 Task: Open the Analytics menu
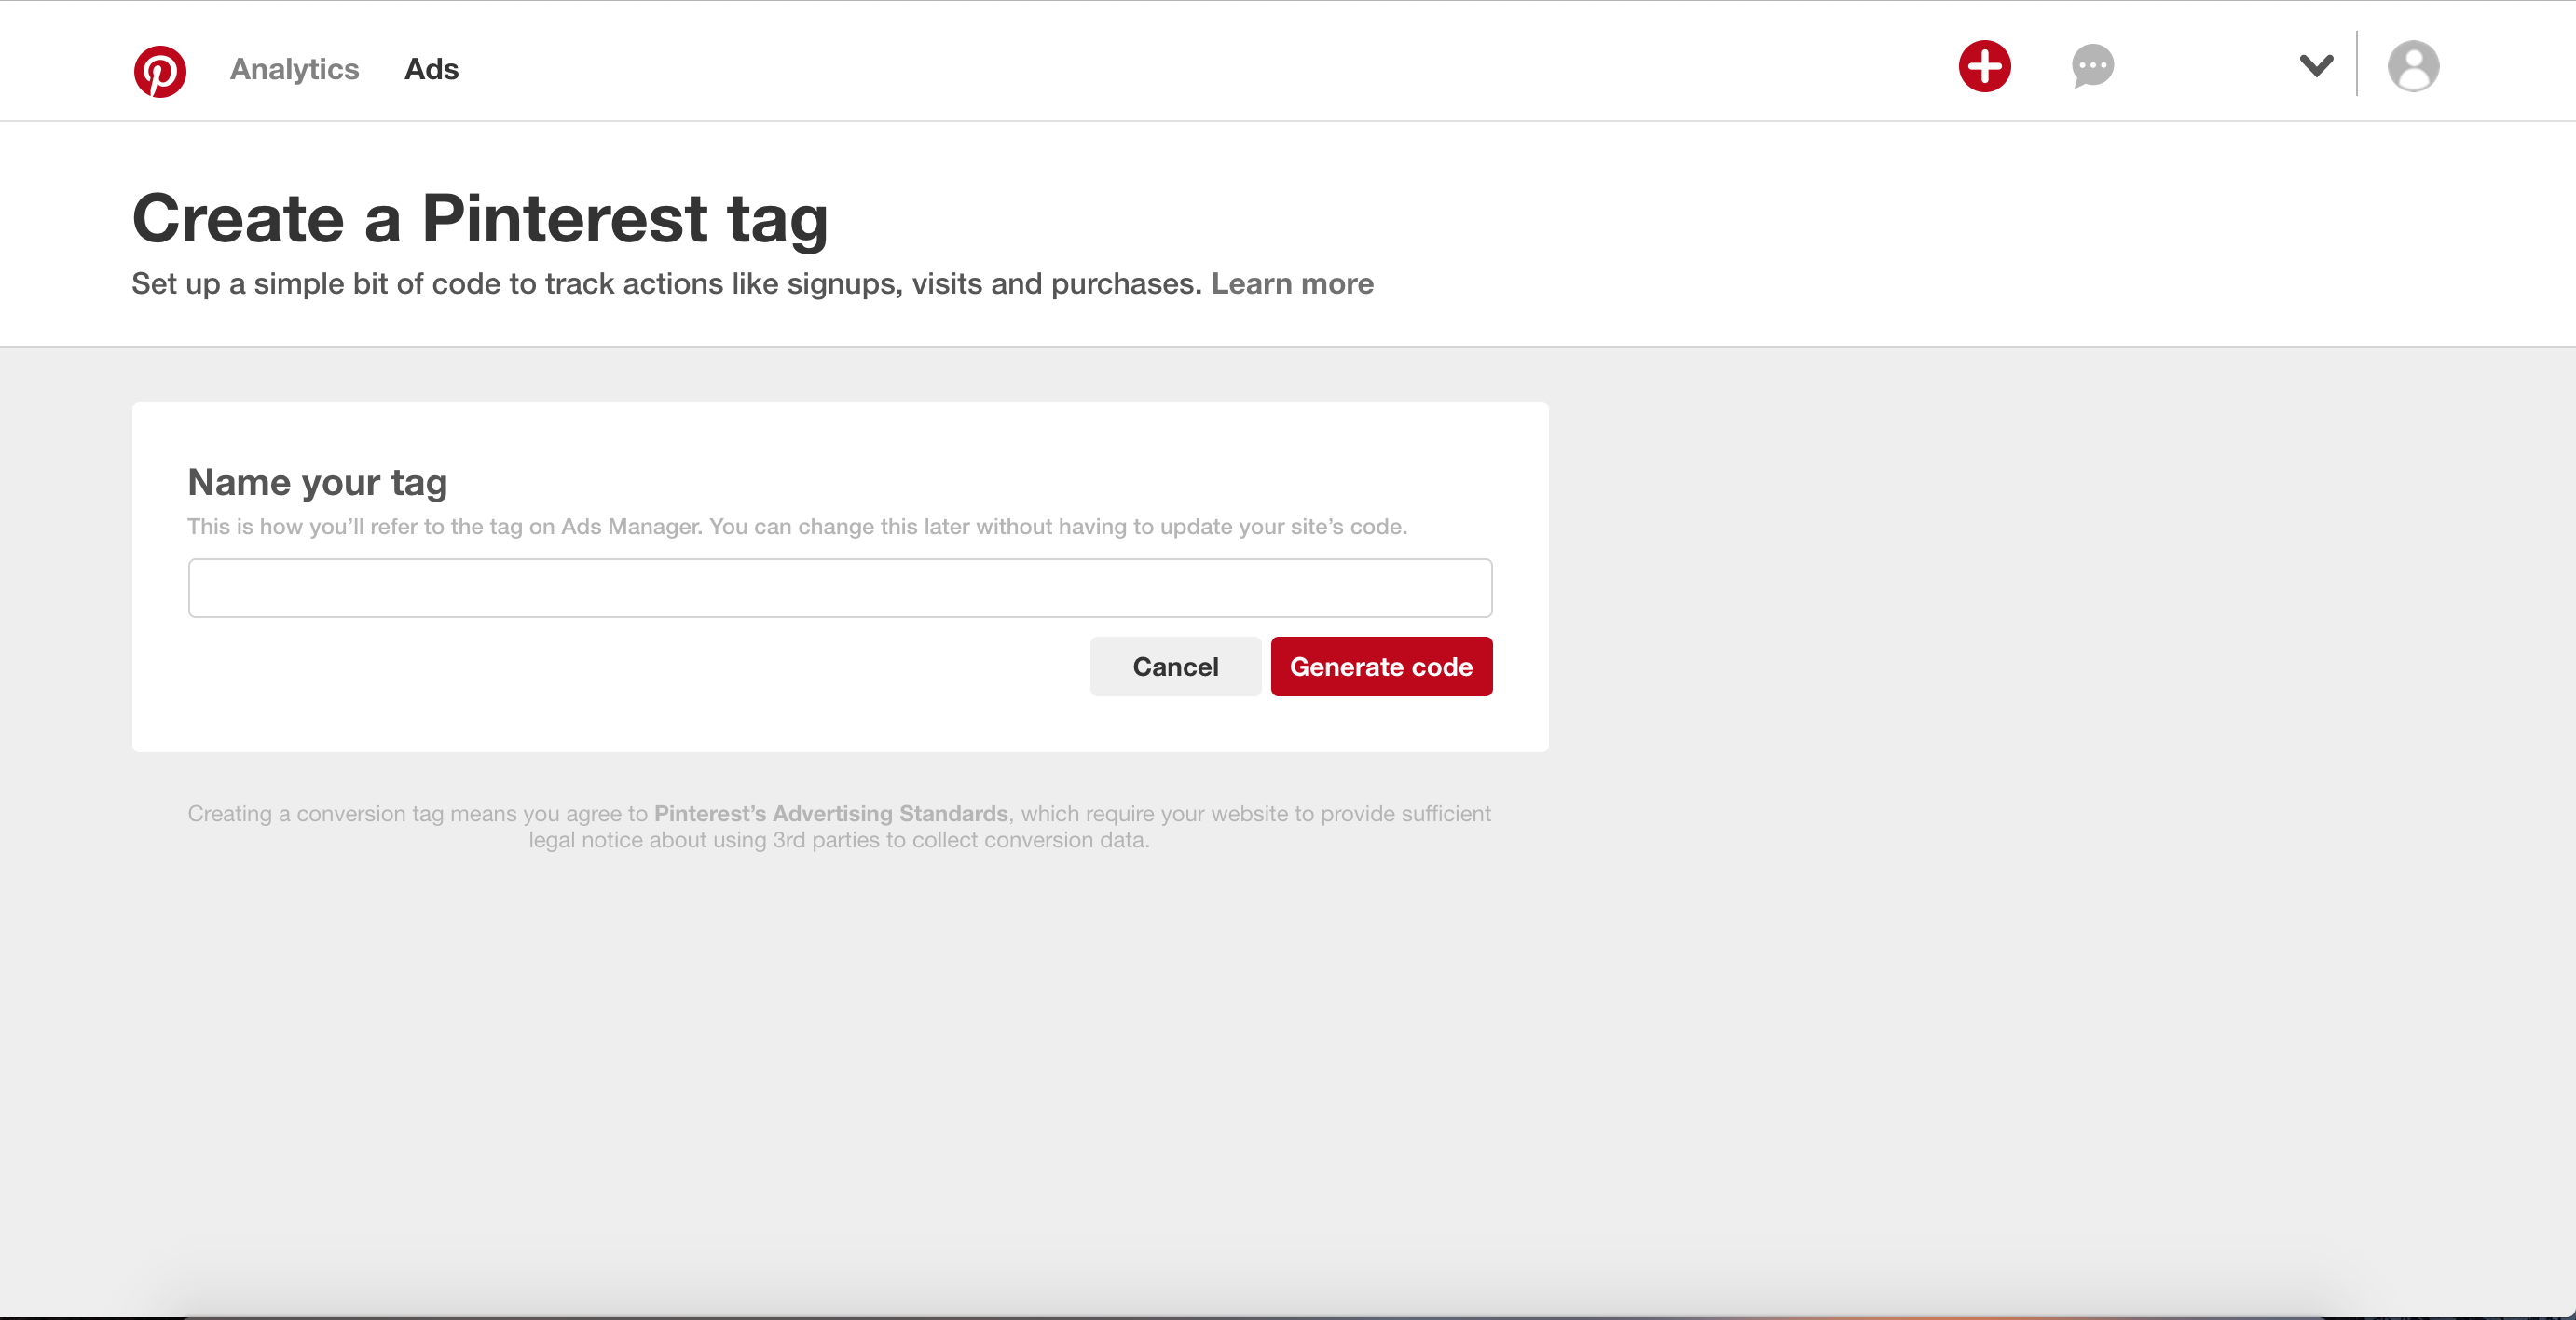tap(294, 69)
